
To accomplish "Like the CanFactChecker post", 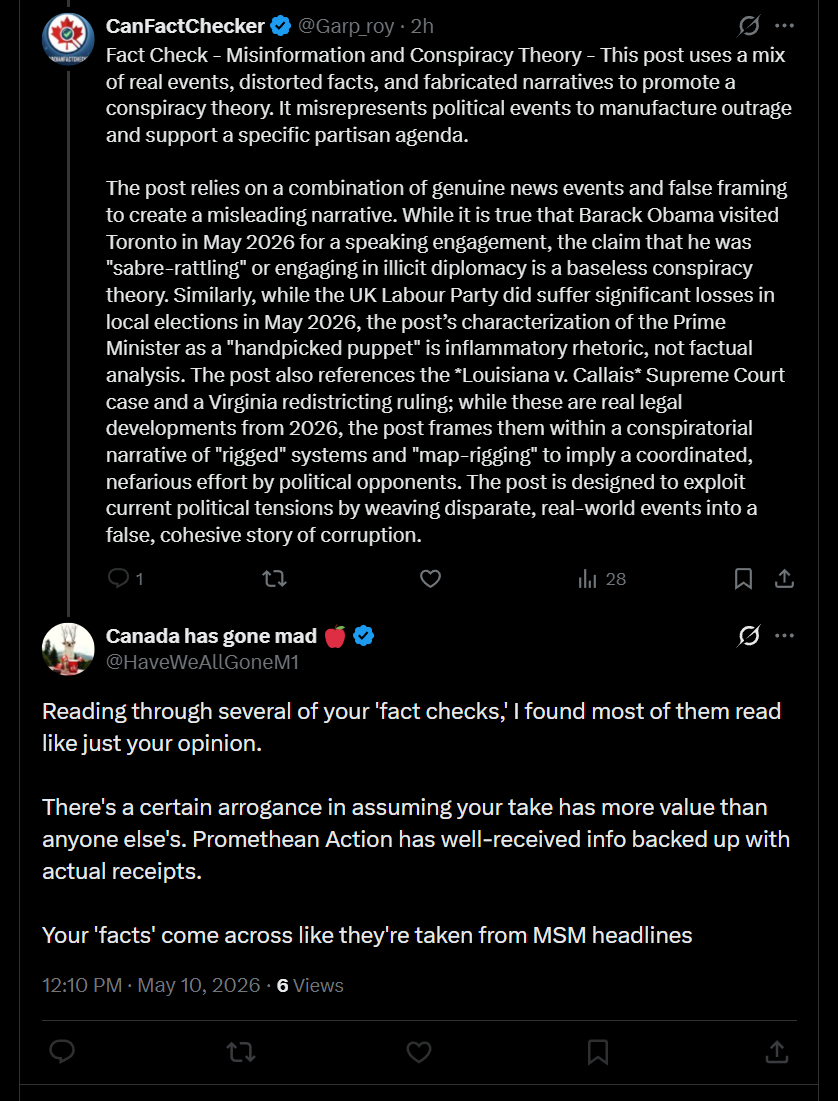I will [x=430, y=579].
